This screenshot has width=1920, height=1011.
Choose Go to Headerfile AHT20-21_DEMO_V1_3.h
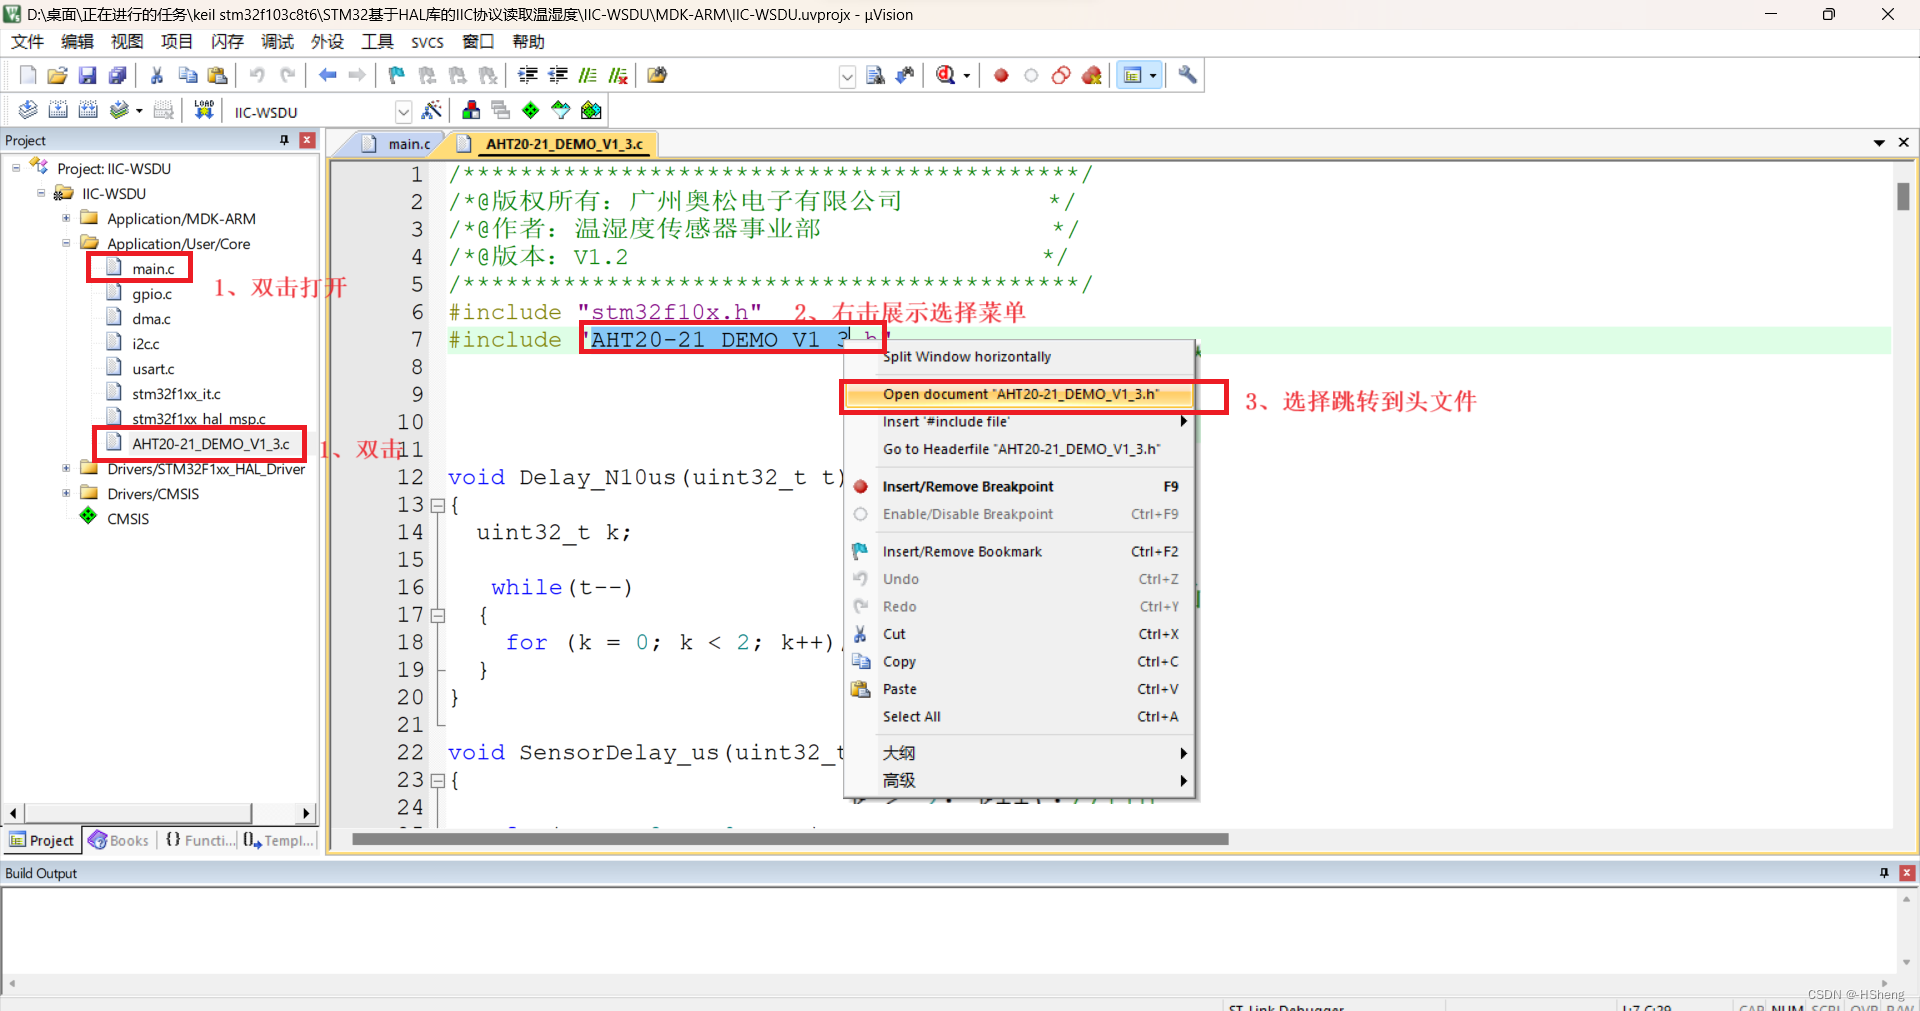[x=1020, y=449]
